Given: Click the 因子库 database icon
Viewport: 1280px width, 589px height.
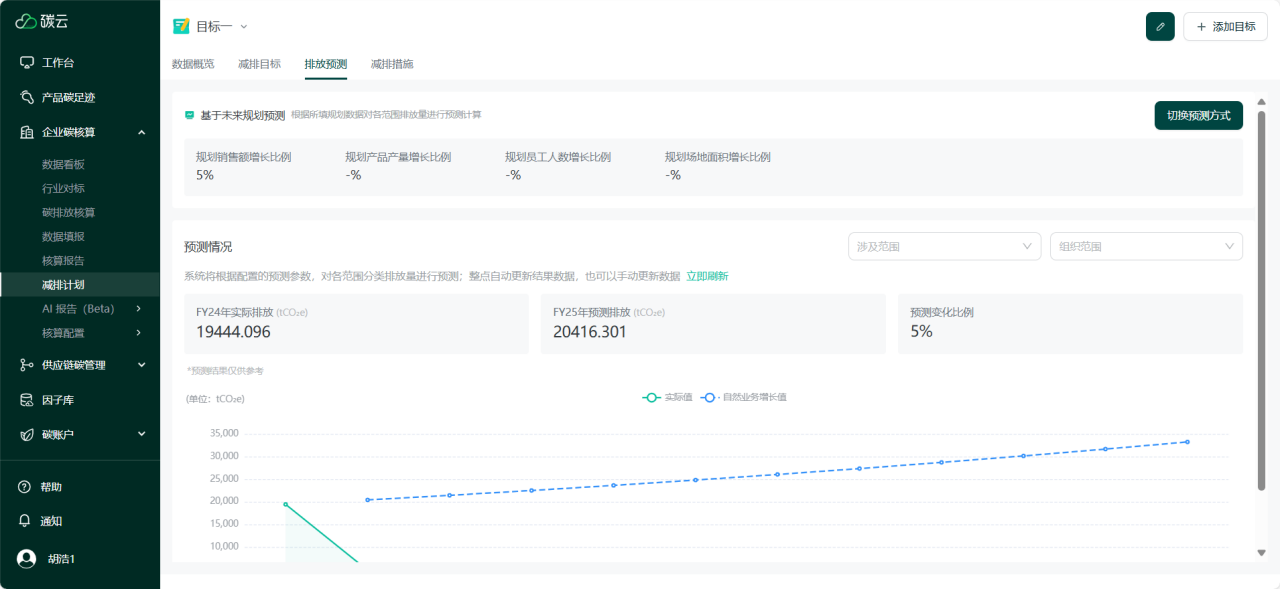Looking at the screenshot, I should pos(27,400).
